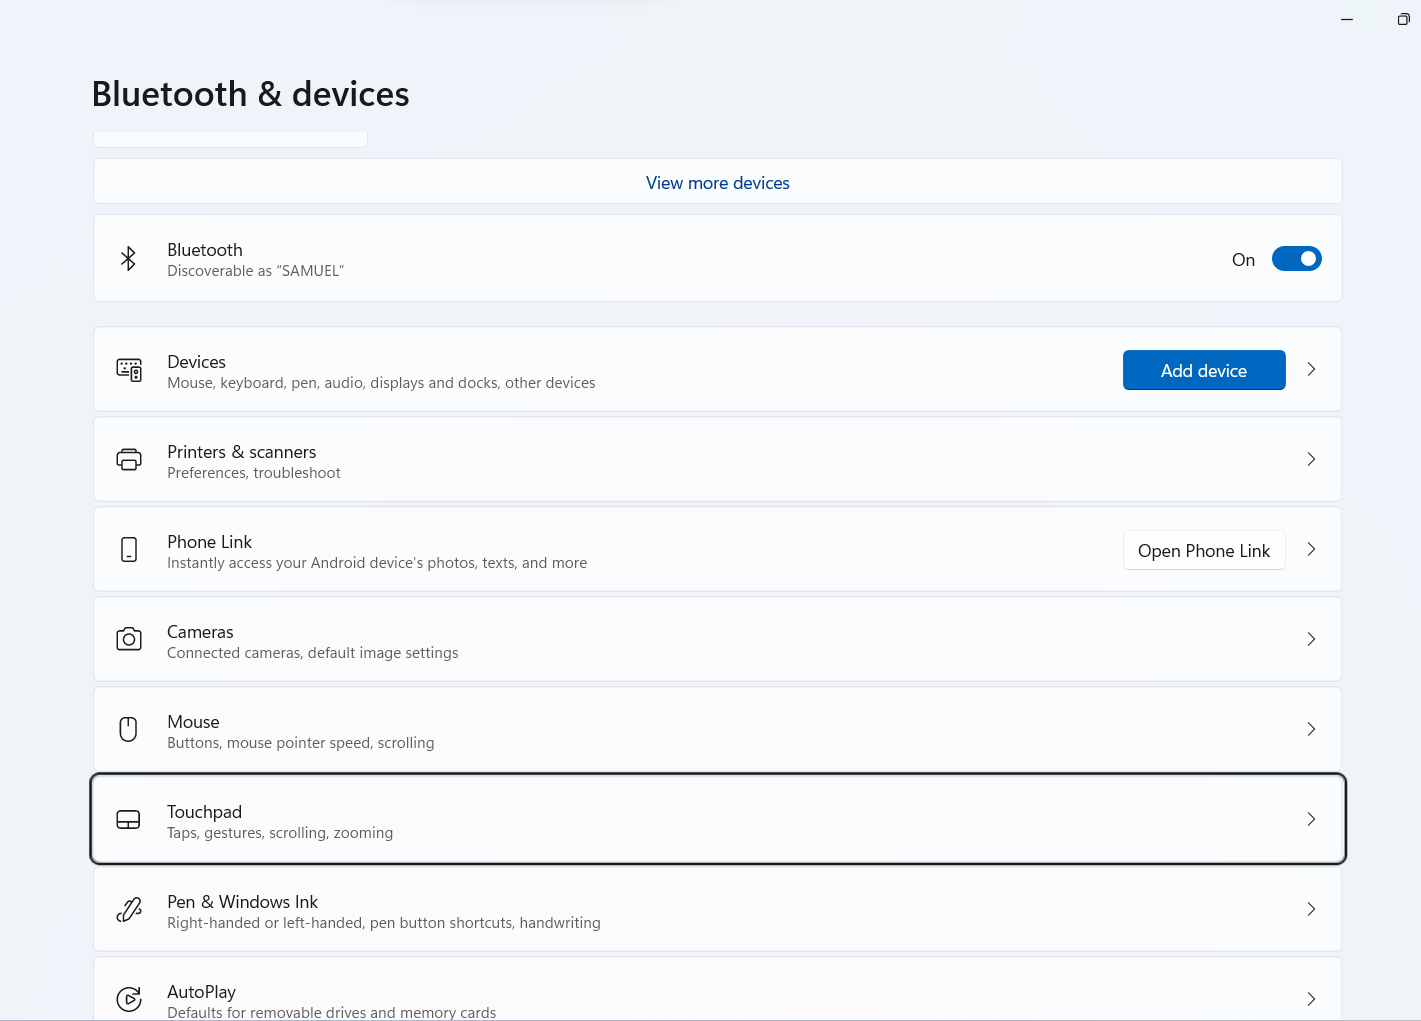Restore down the Settings window

1403,19
